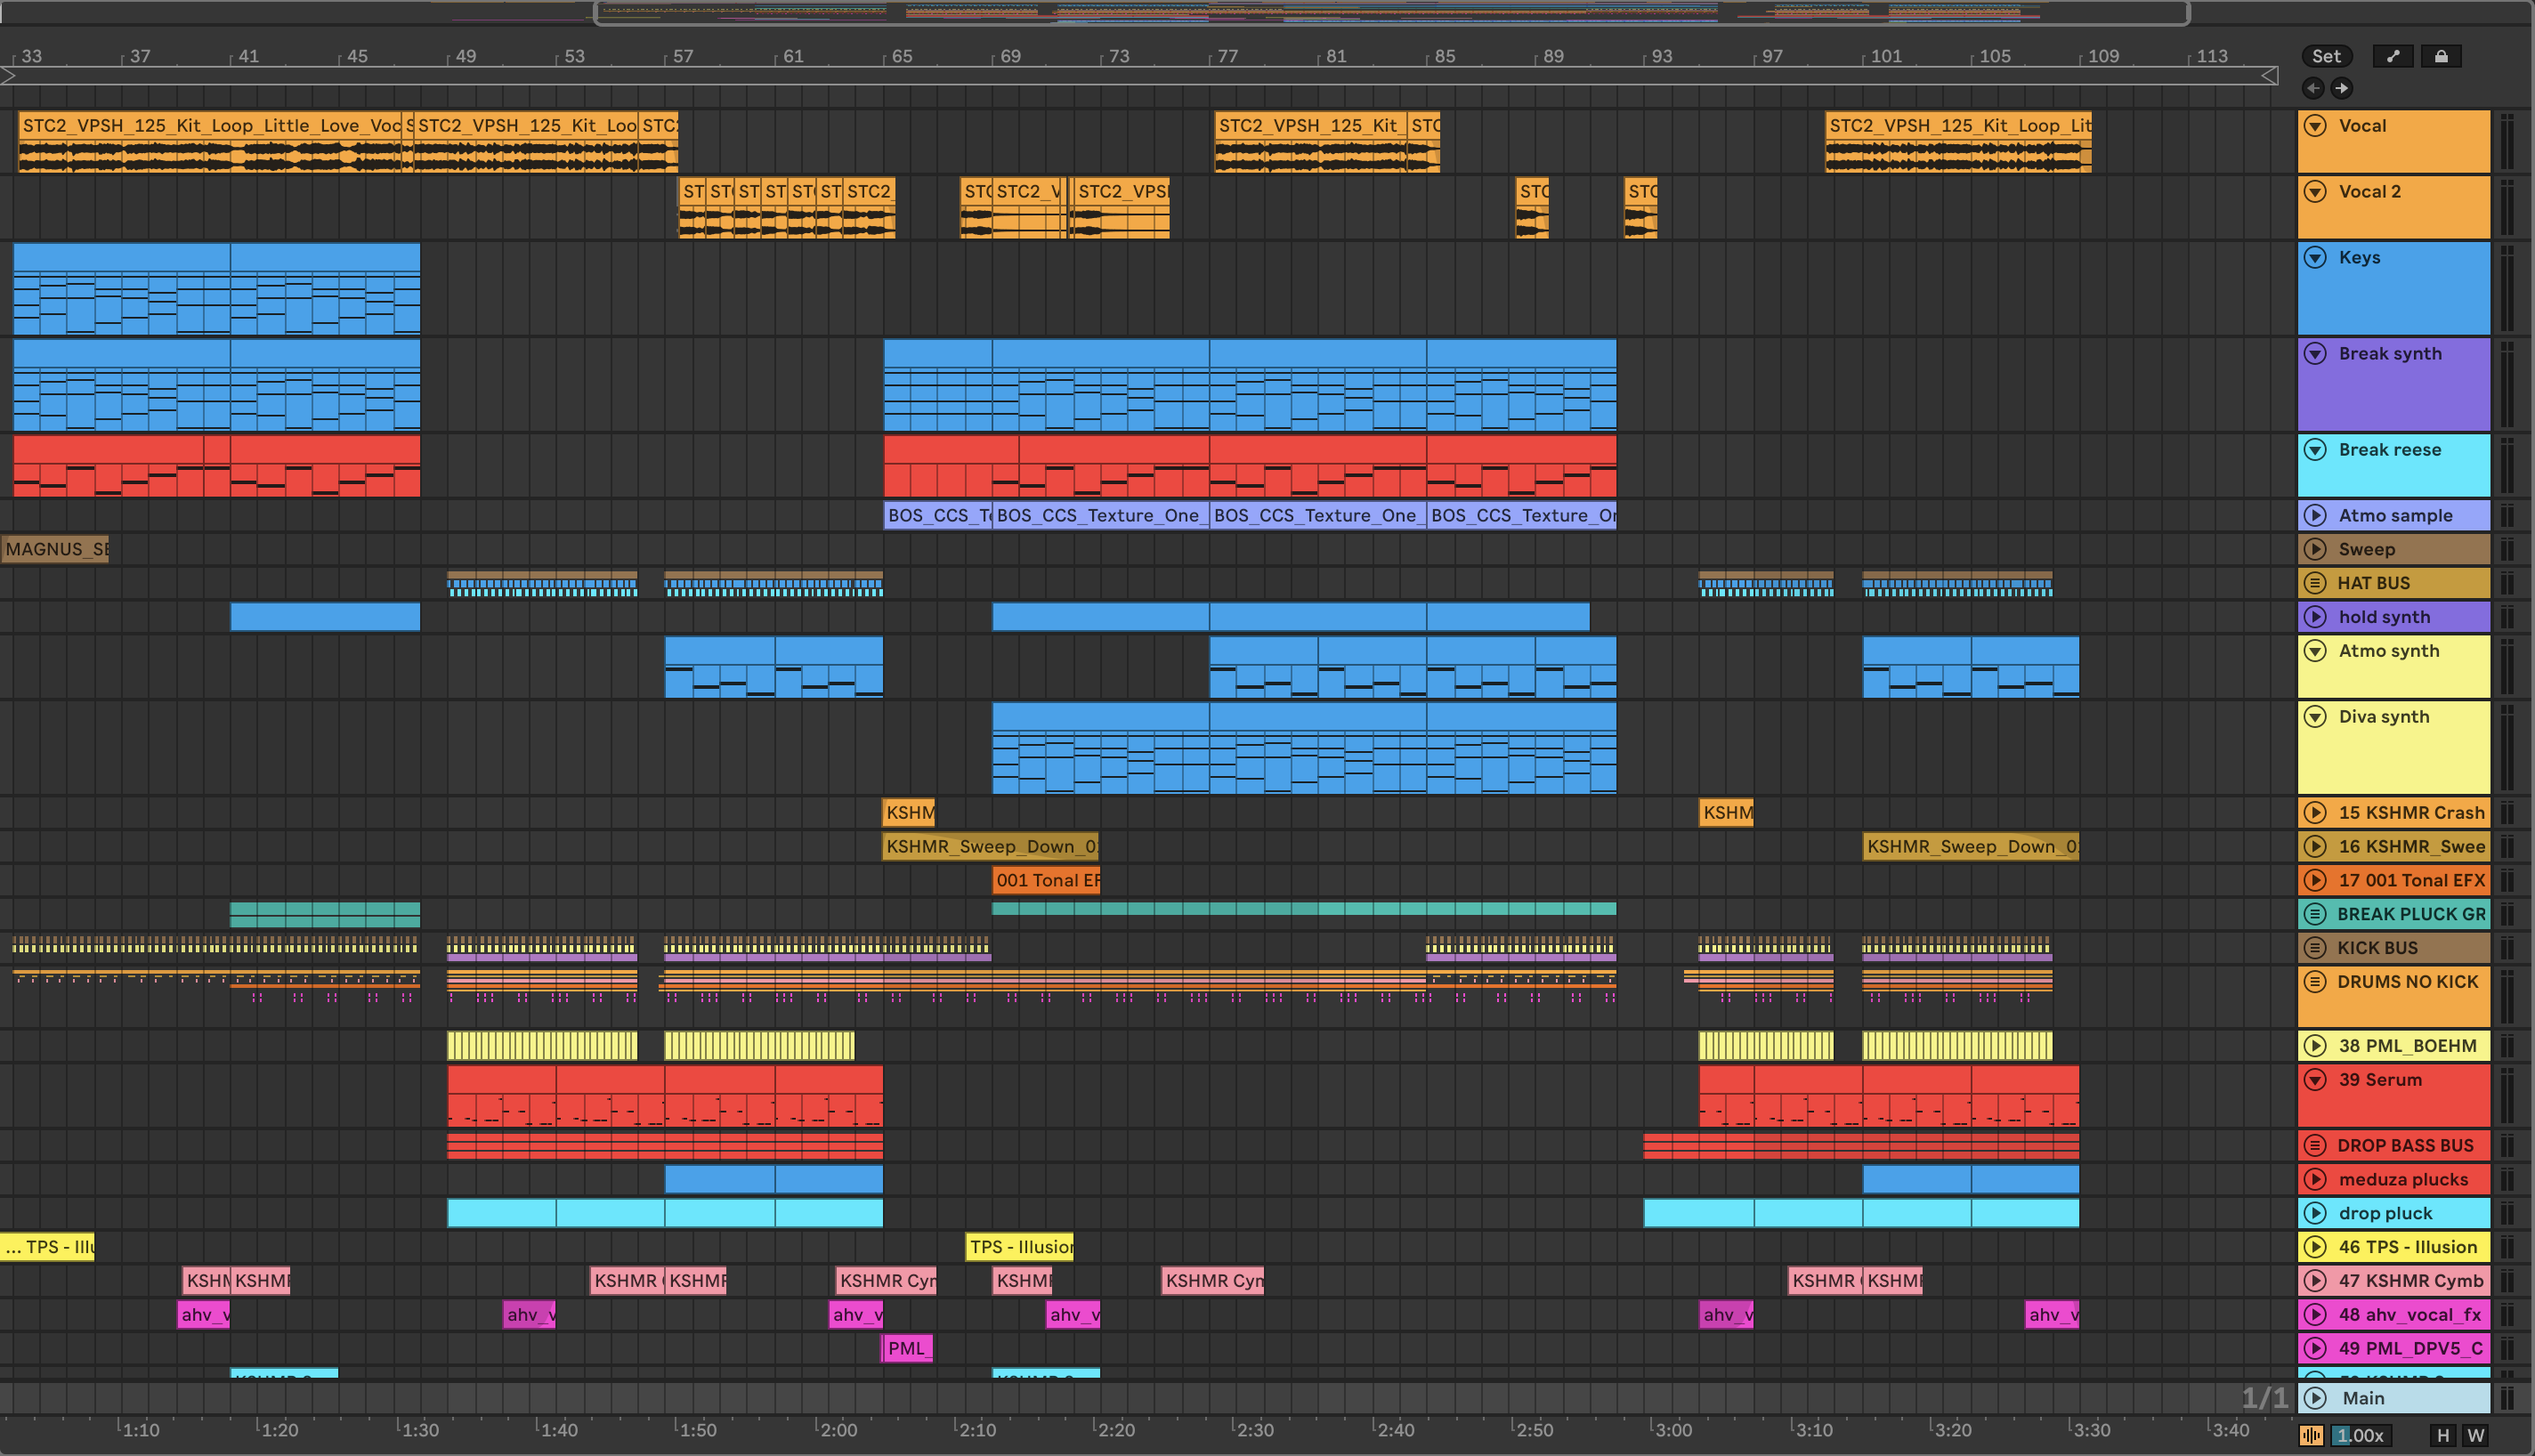Unfold the Atmo sample track
This screenshot has height=1456, width=2535.
coord(2316,515)
